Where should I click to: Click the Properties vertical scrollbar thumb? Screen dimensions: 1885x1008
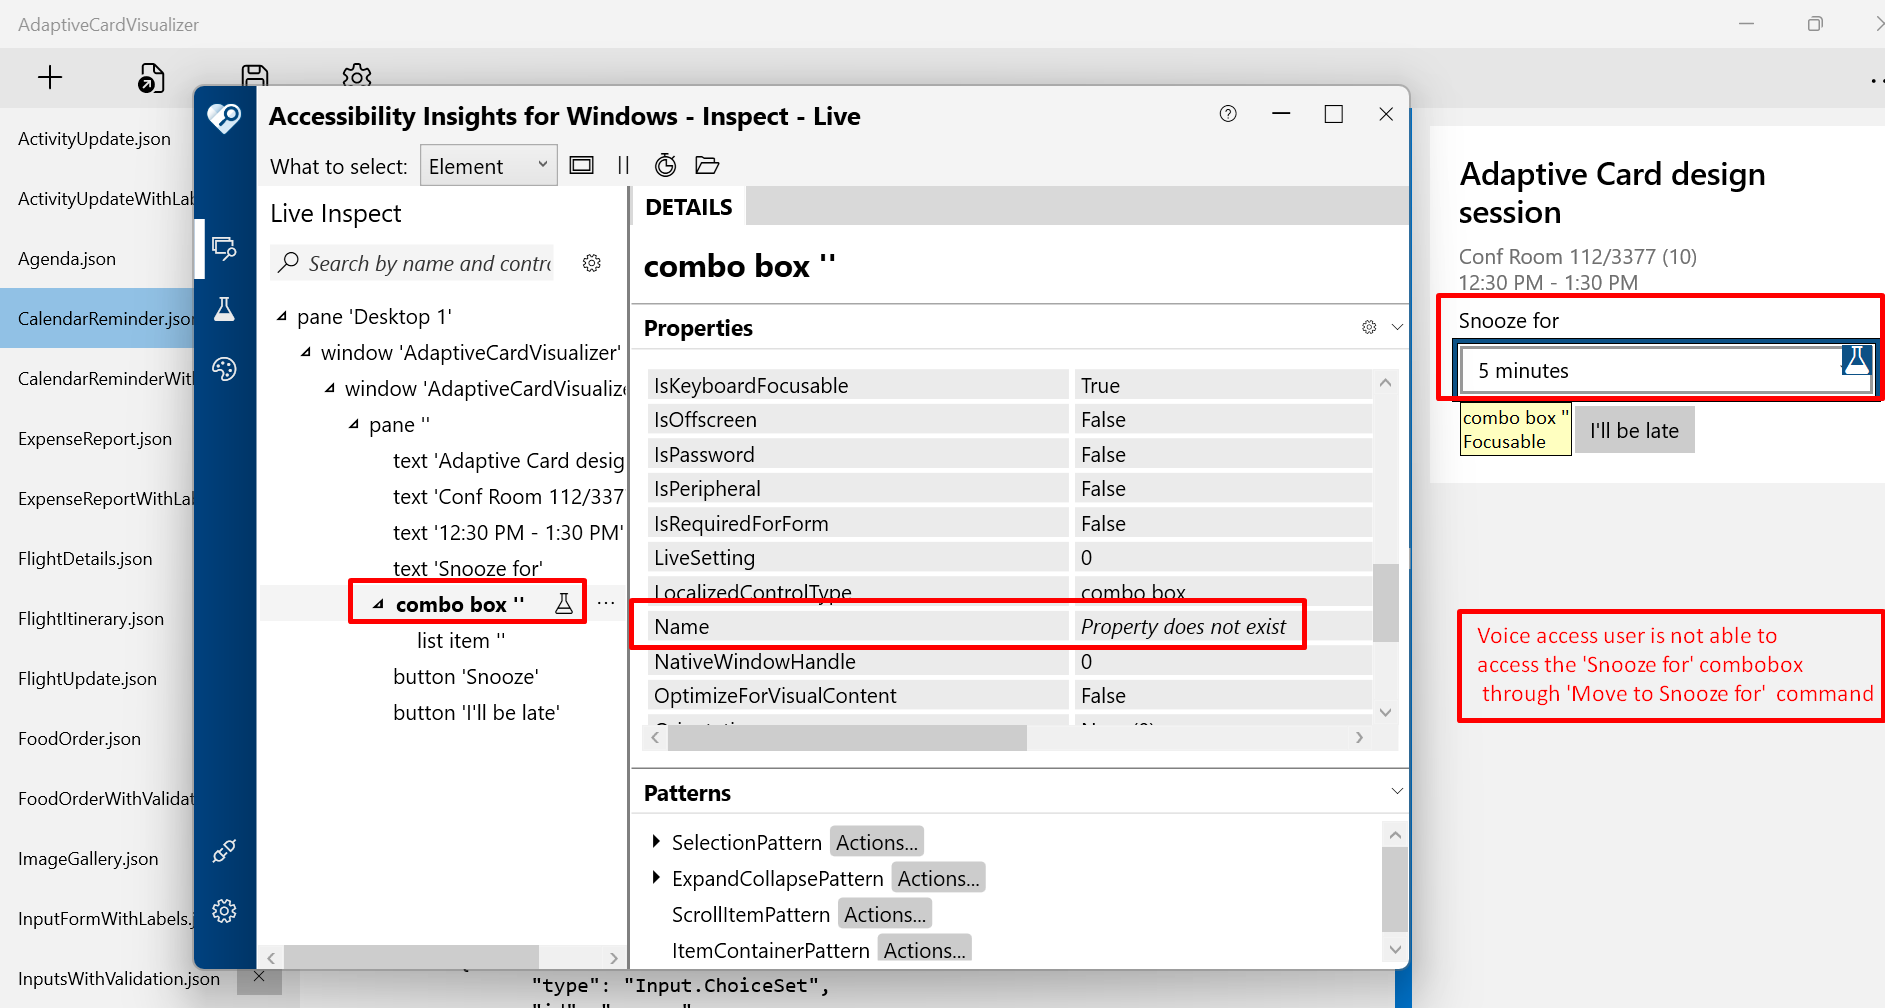click(x=1385, y=603)
